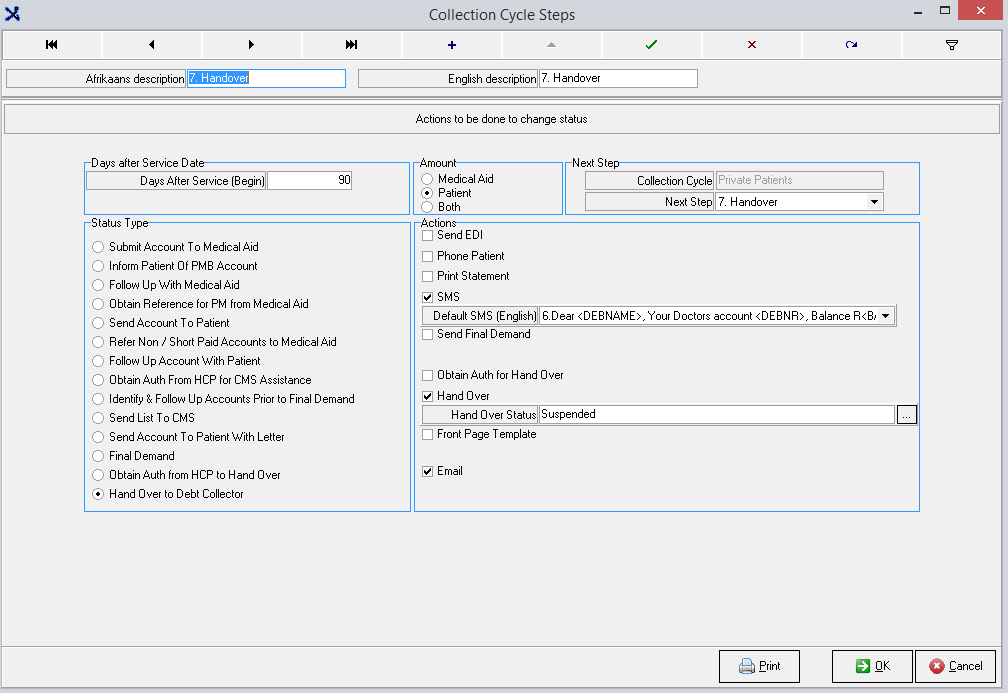Uncheck the SMS checkbox
The width and height of the screenshot is (1008, 693).
point(428,297)
